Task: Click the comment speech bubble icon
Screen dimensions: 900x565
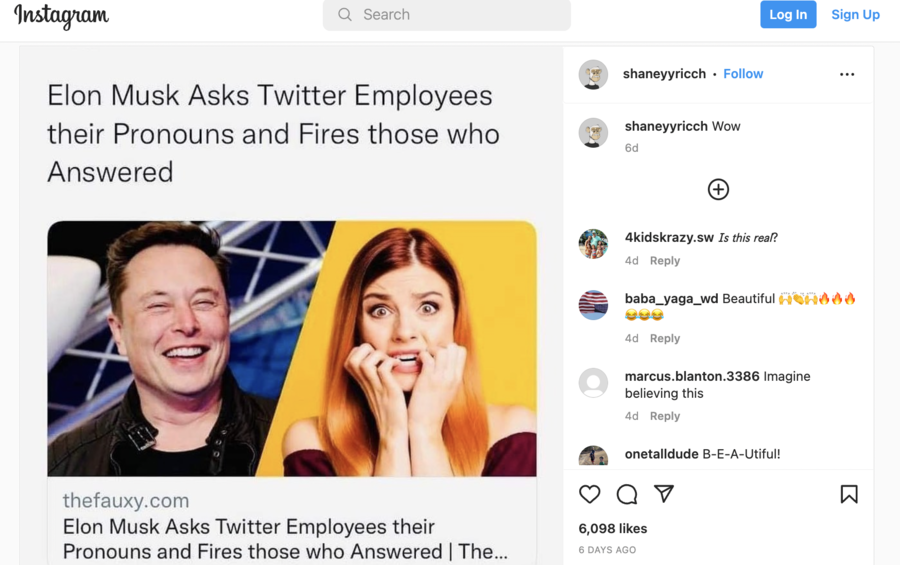Action: (627, 494)
